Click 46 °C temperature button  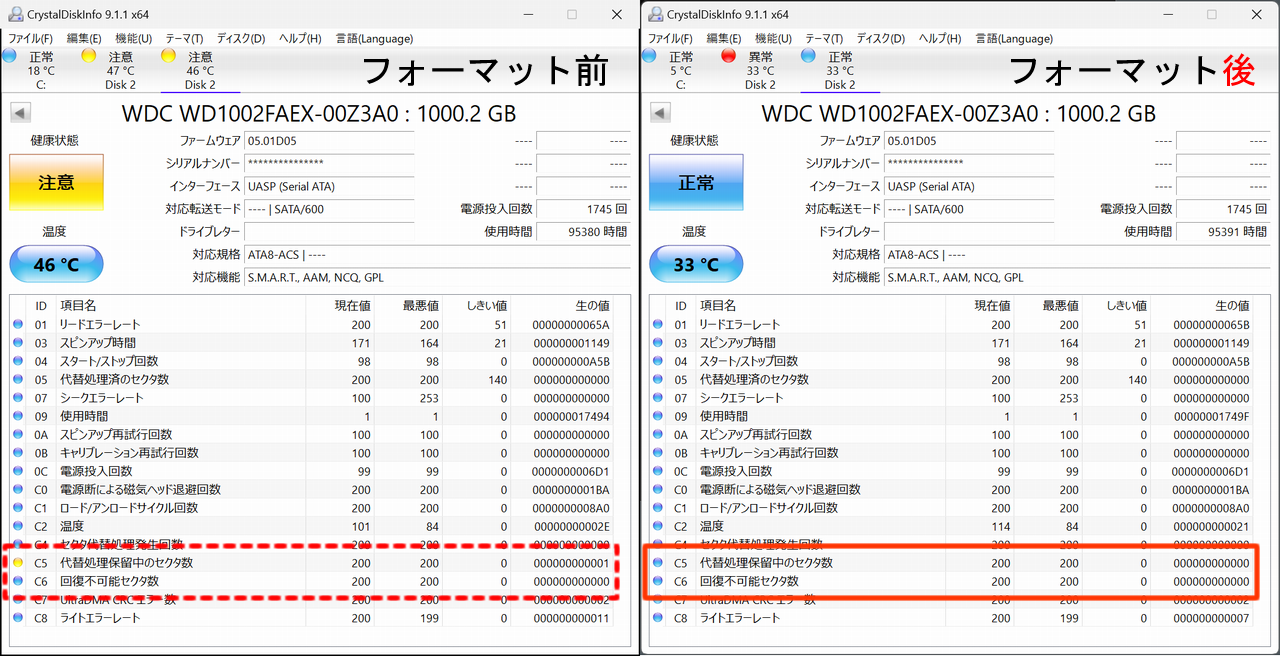point(56,265)
